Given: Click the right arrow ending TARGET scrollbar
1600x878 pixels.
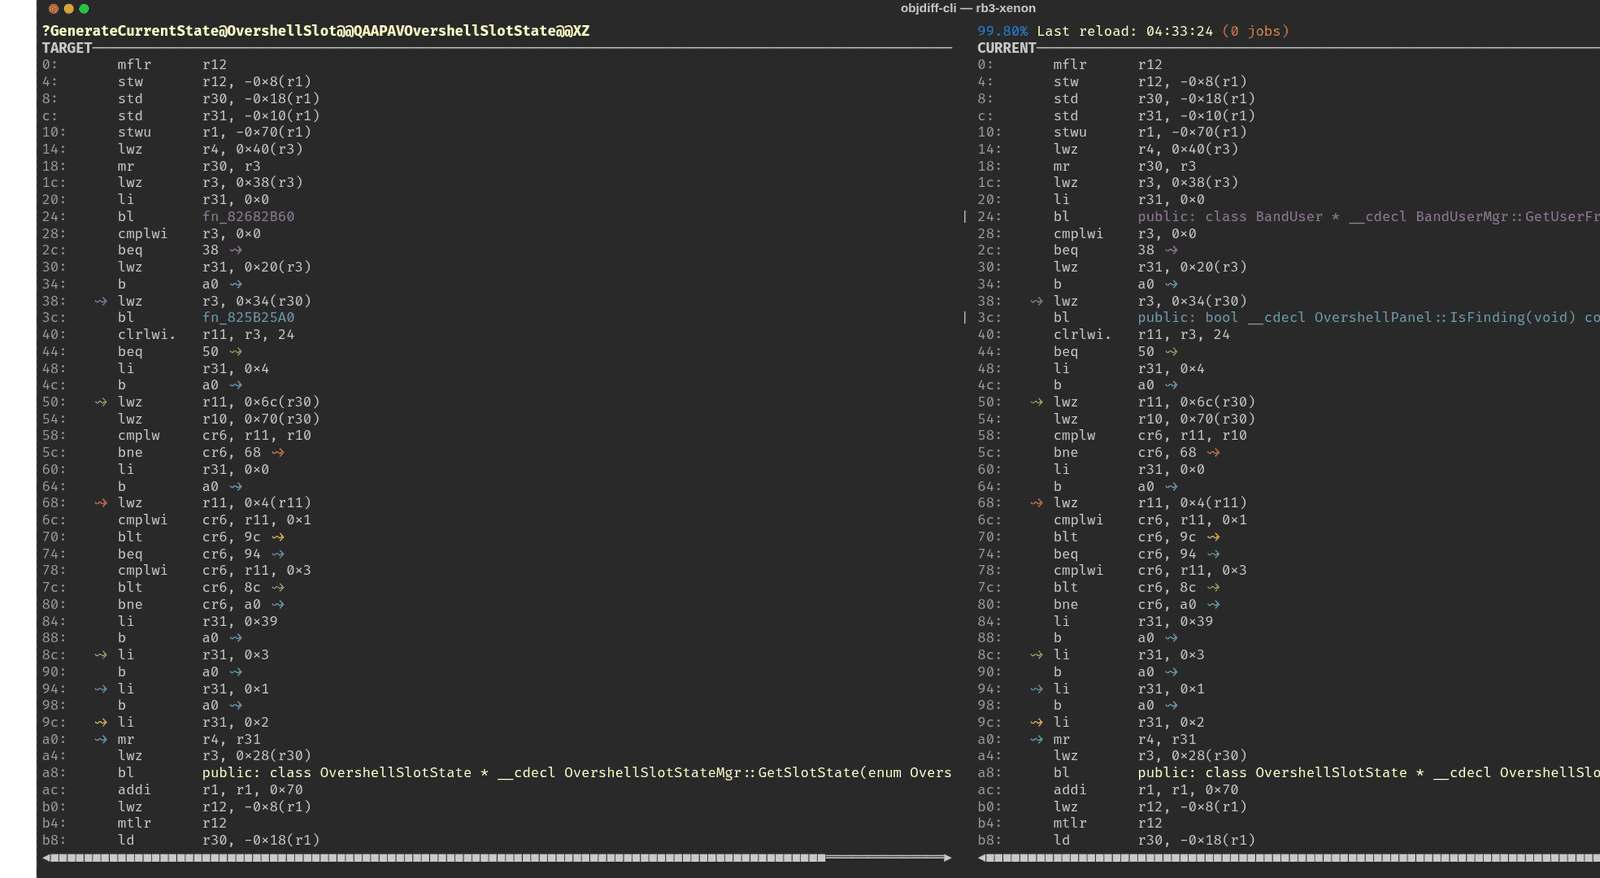Looking at the screenshot, I should pyautogui.click(x=947, y=857).
